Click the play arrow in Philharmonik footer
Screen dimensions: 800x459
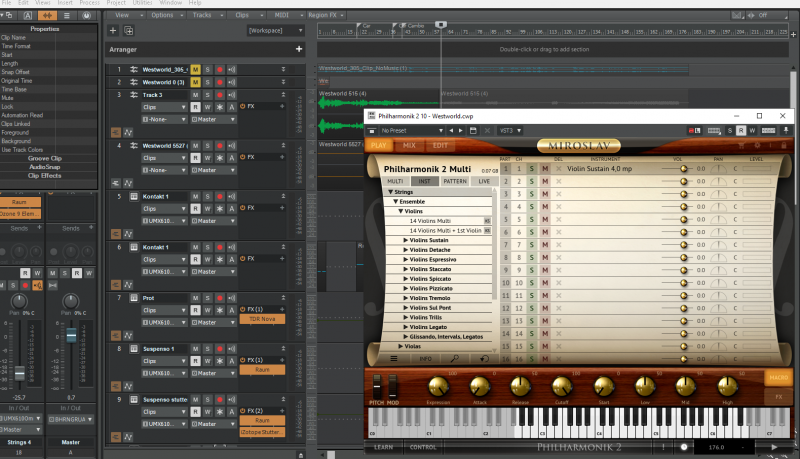pos(774,447)
